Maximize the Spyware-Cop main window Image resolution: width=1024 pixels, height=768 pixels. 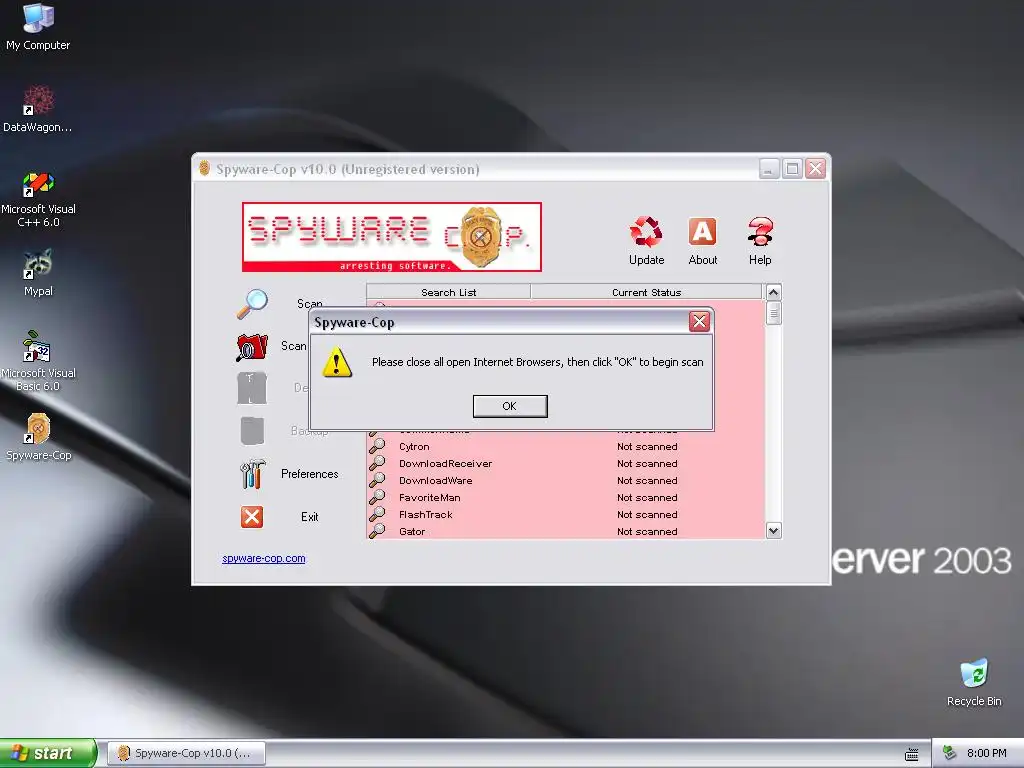pyautogui.click(x=792, y=169)
